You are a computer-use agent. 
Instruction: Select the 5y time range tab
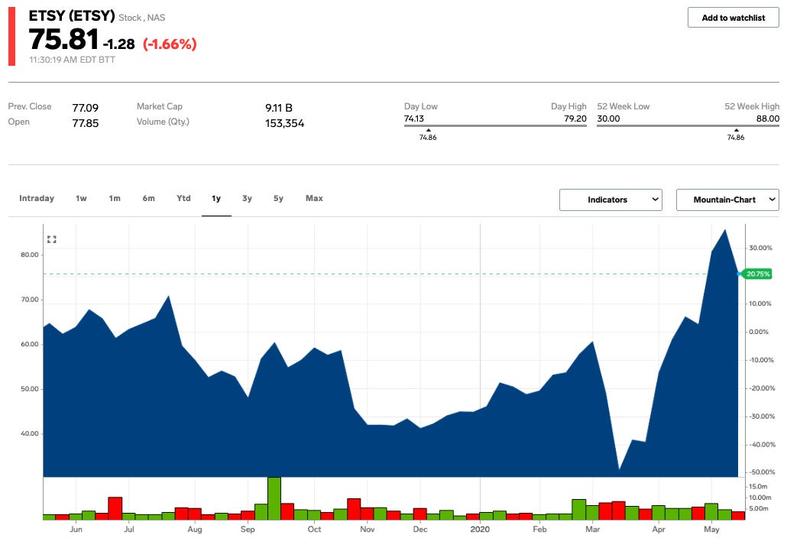[278, 198]
